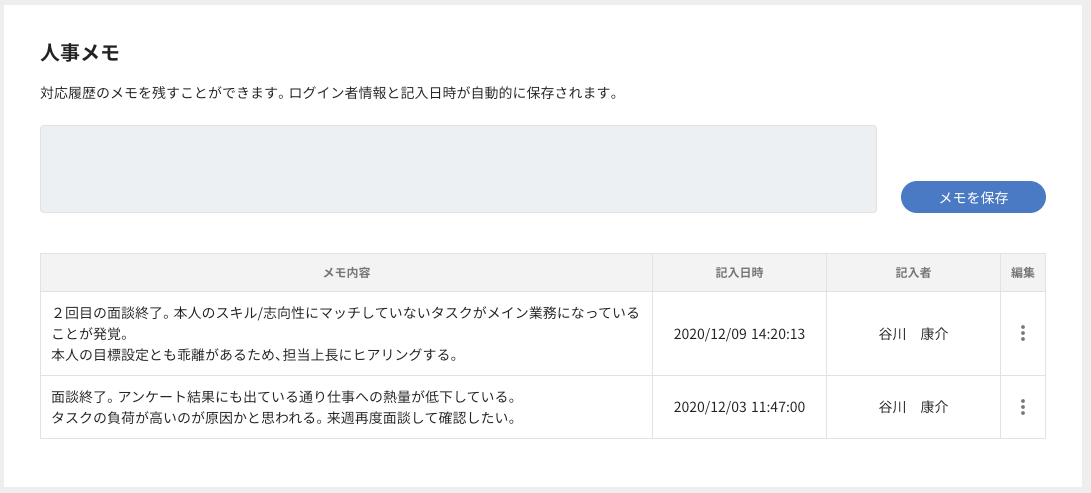1091x493 pixels.
Task: Click the 編集 column header
Action: [1022, 272]
